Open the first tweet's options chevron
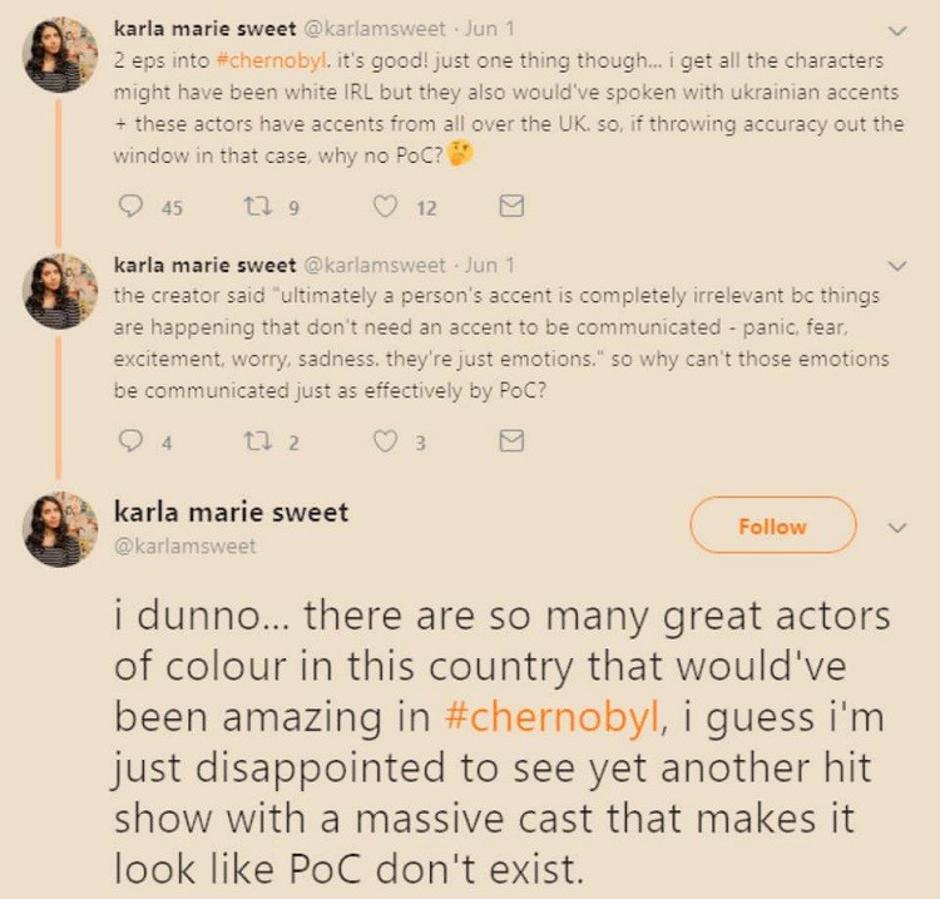 [x=897, y=32]
